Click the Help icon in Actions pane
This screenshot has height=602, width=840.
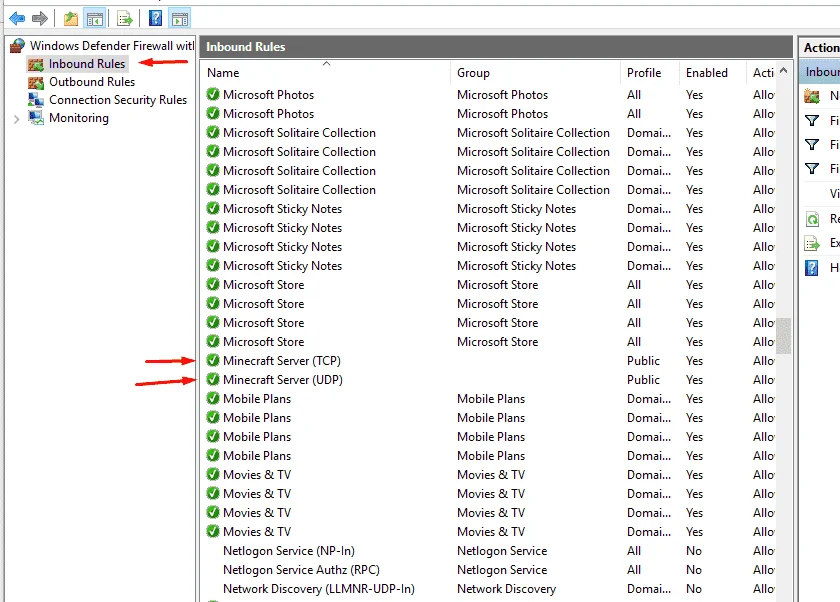[812, 268]
